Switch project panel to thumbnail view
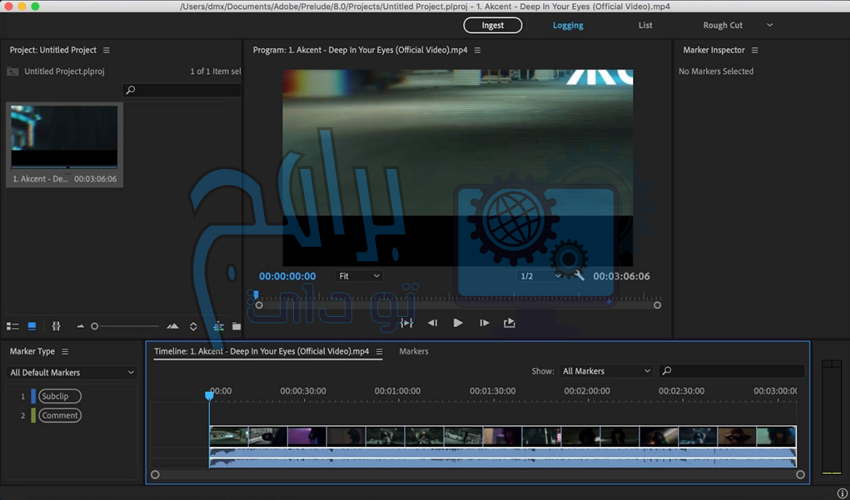 coord(32,326)
